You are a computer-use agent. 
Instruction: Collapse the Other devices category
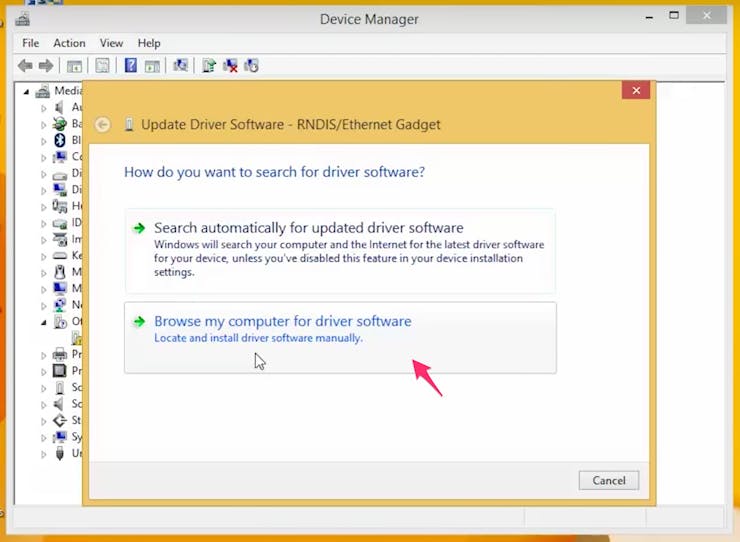pyautogui.click(x=43, y=322)
